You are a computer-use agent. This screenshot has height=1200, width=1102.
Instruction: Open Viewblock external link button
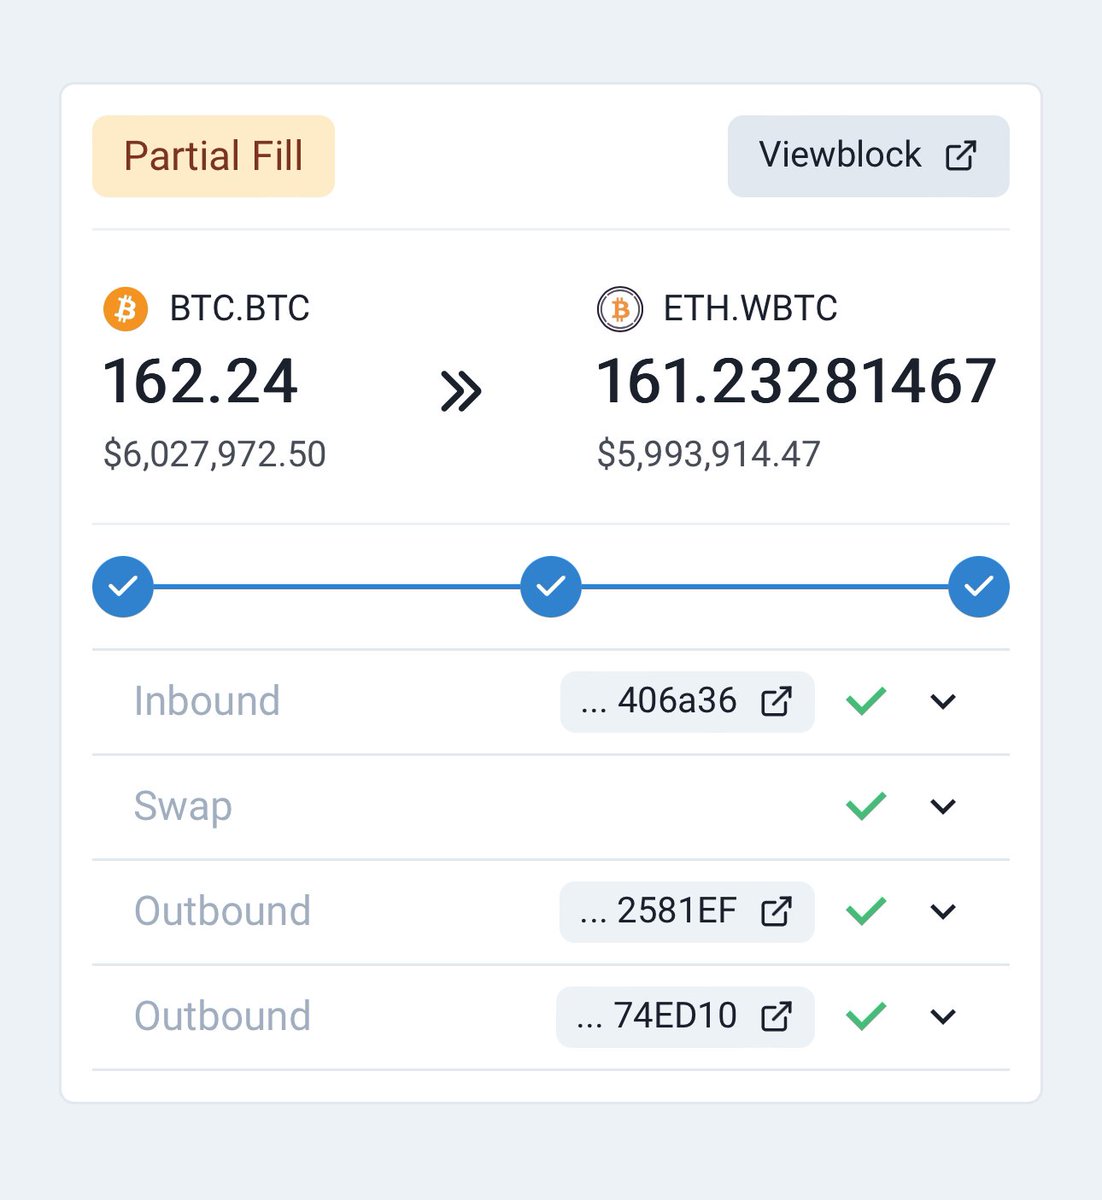pyautogui.click(x=868, y=156)
